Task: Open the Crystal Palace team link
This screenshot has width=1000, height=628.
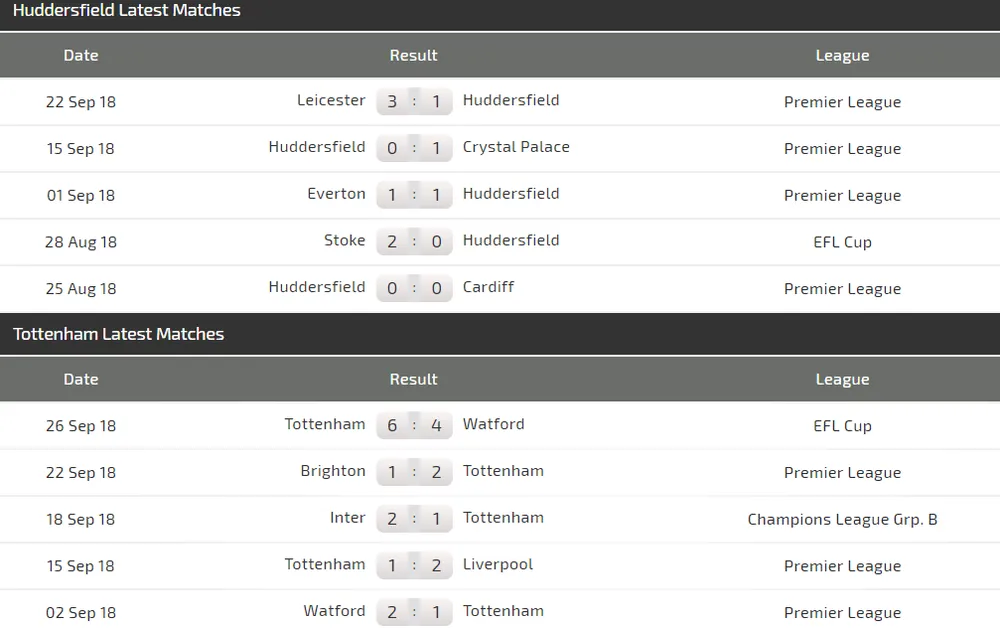Action: pyautogui.click(x=516, y=147)
